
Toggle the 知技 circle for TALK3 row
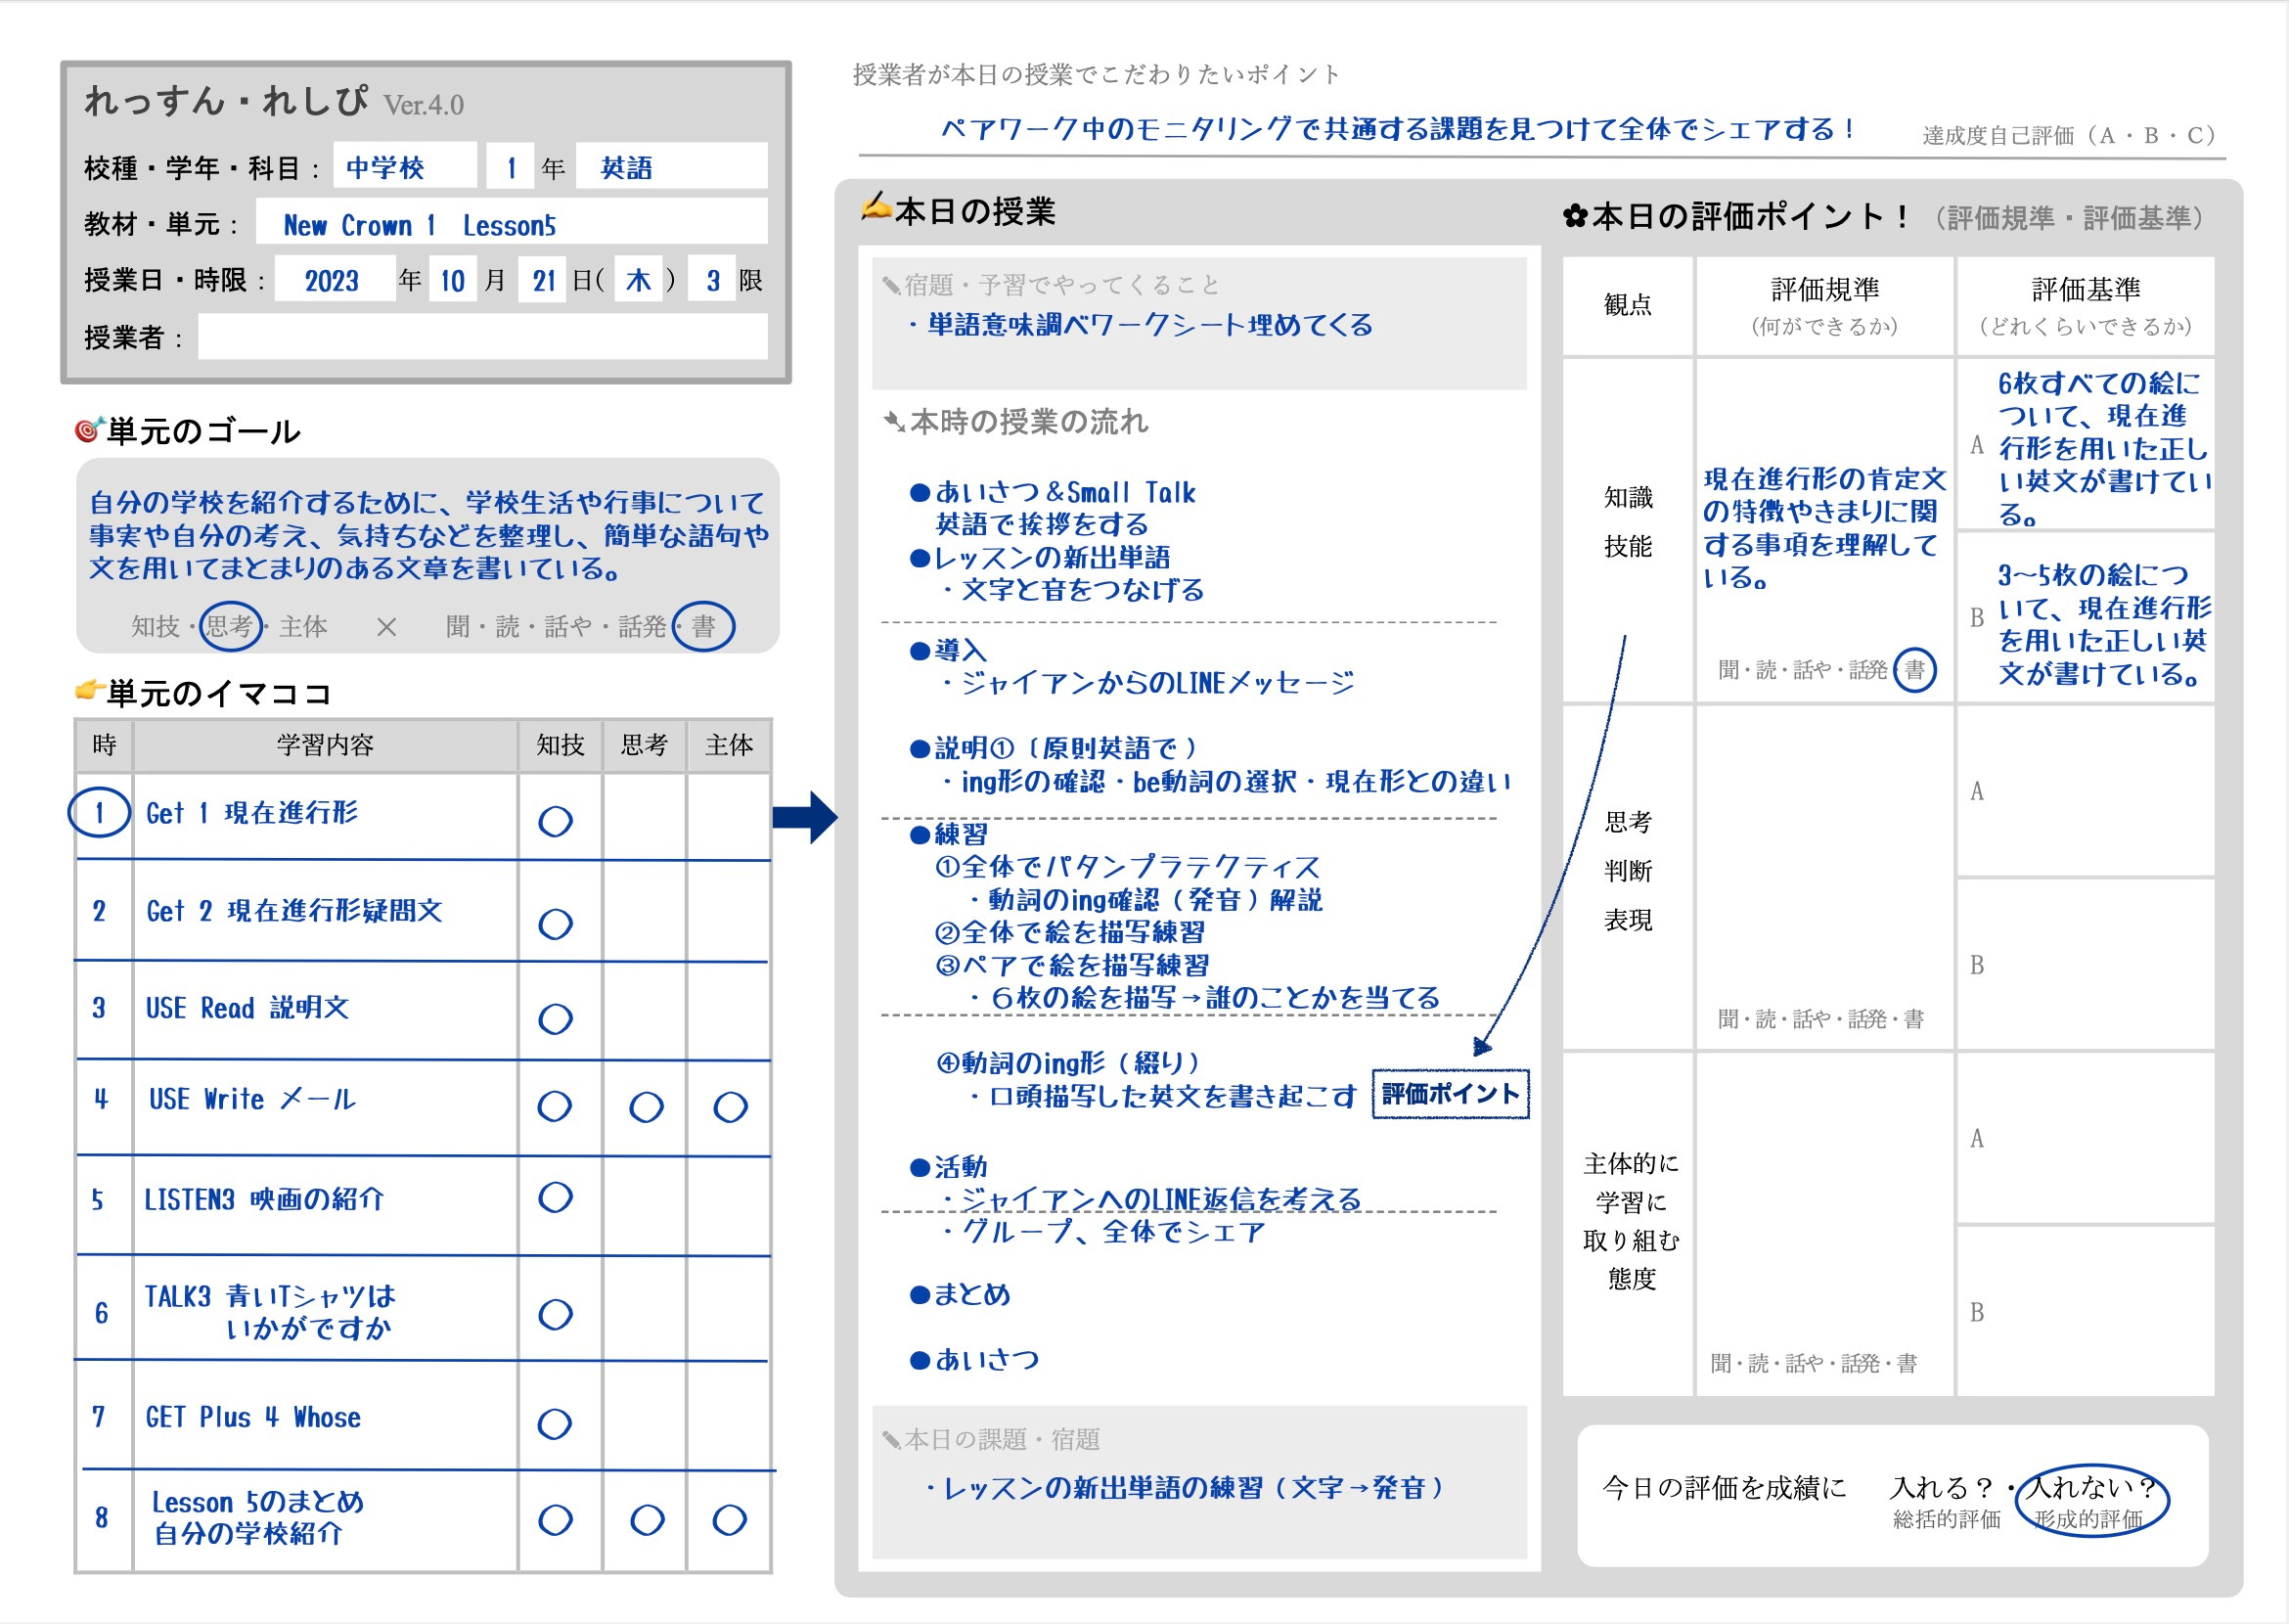555,1313
